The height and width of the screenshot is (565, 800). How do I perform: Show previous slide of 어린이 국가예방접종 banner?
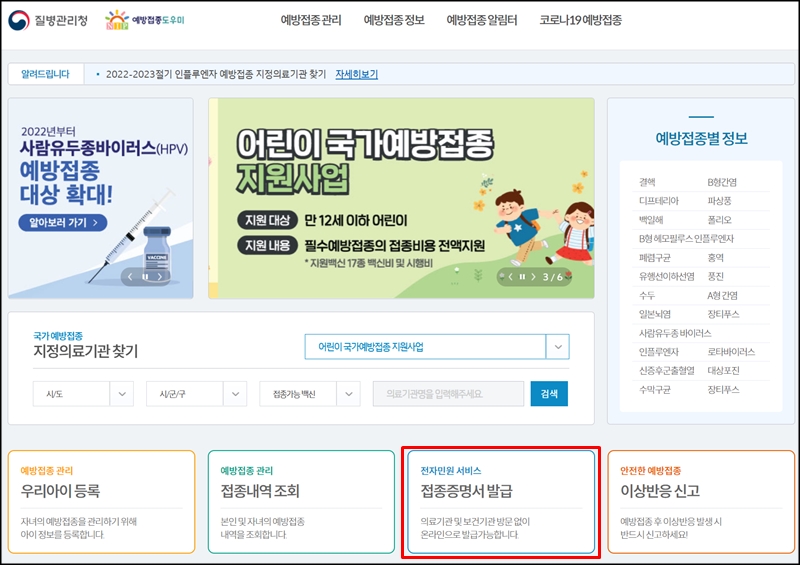pos(510,277)
